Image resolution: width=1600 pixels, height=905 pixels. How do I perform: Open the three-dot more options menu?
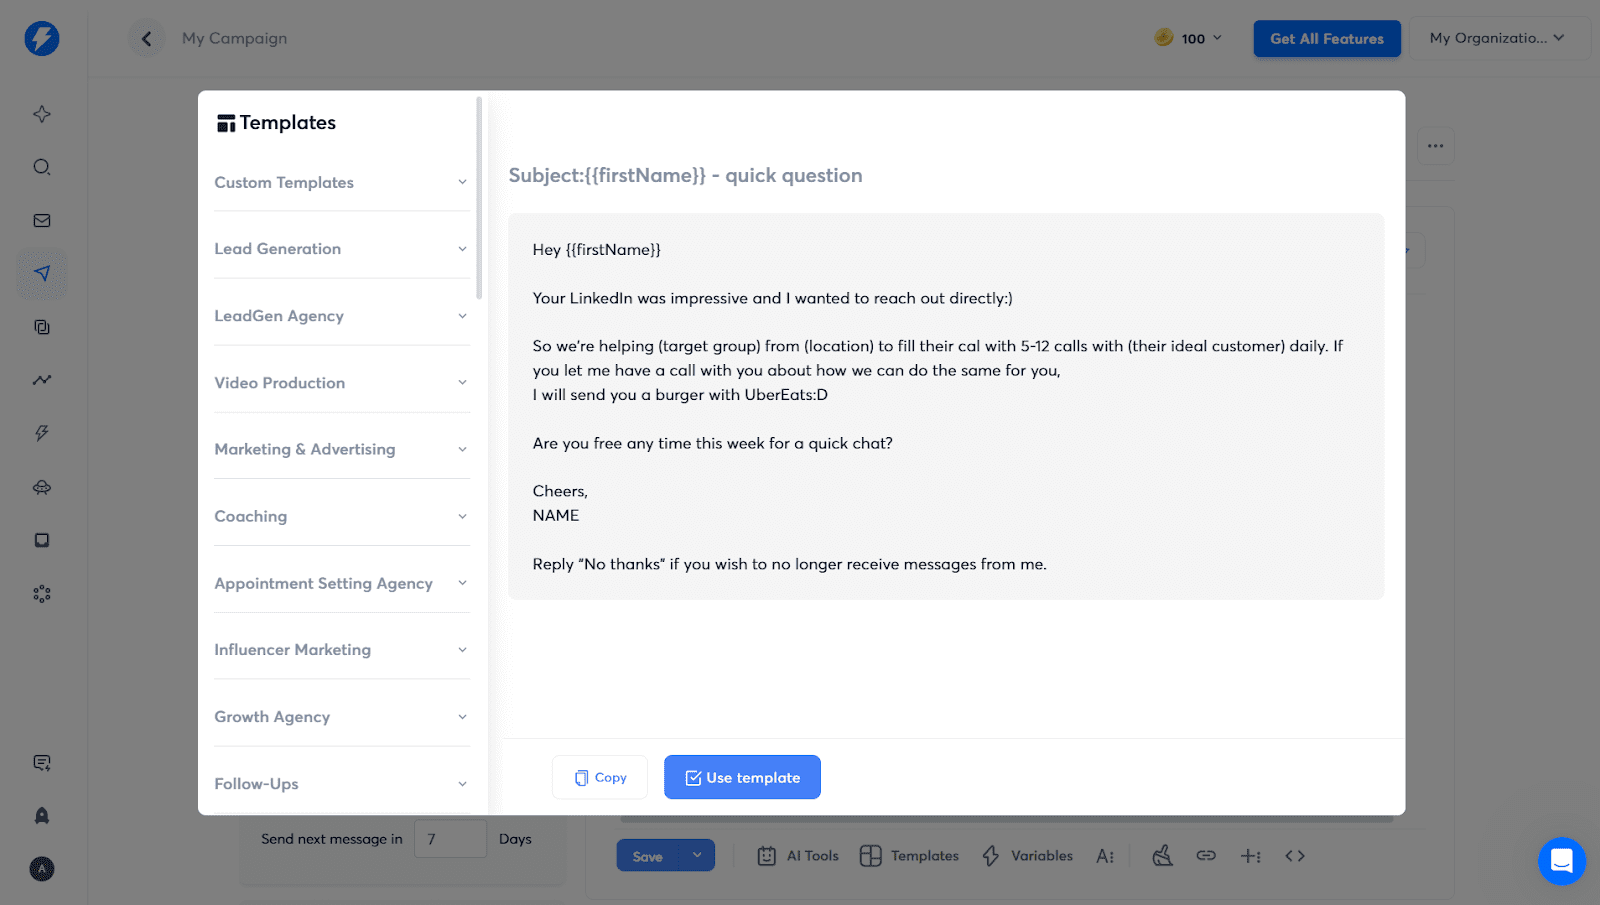pos(1435,146)
